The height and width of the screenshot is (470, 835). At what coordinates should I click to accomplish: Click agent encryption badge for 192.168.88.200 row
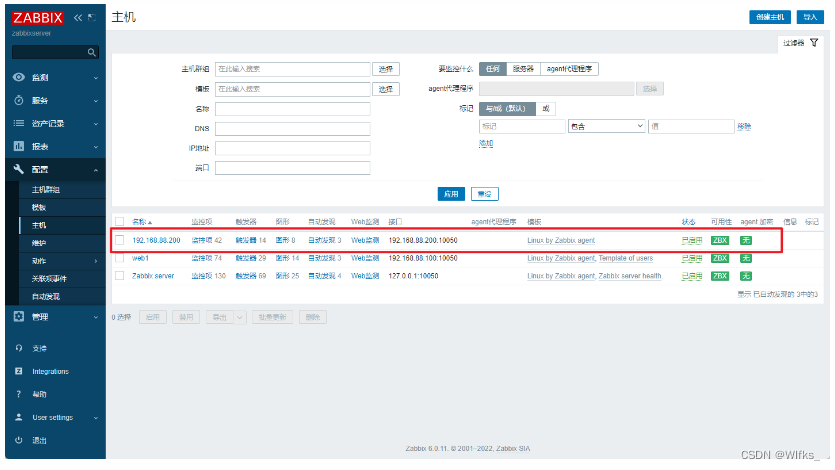746,241
